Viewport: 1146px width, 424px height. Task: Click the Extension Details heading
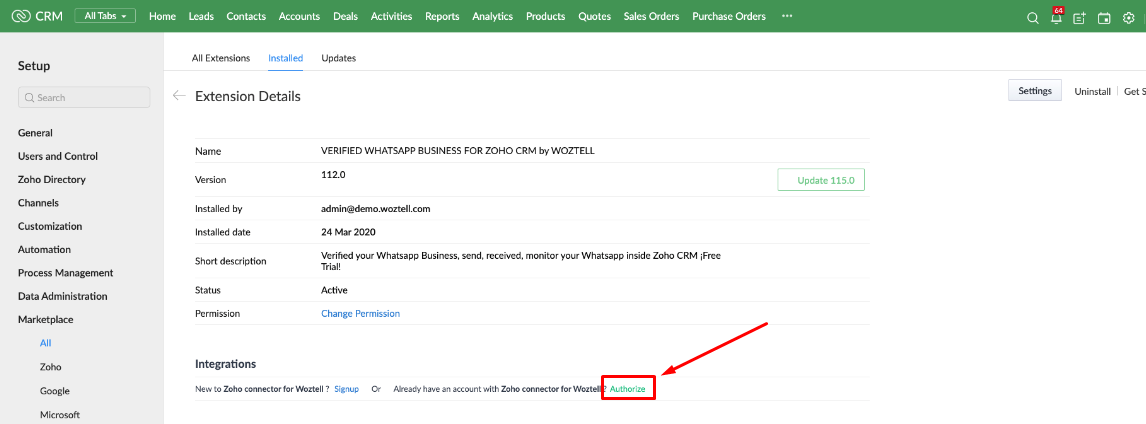pyautogui.click(x=248, y=96)
